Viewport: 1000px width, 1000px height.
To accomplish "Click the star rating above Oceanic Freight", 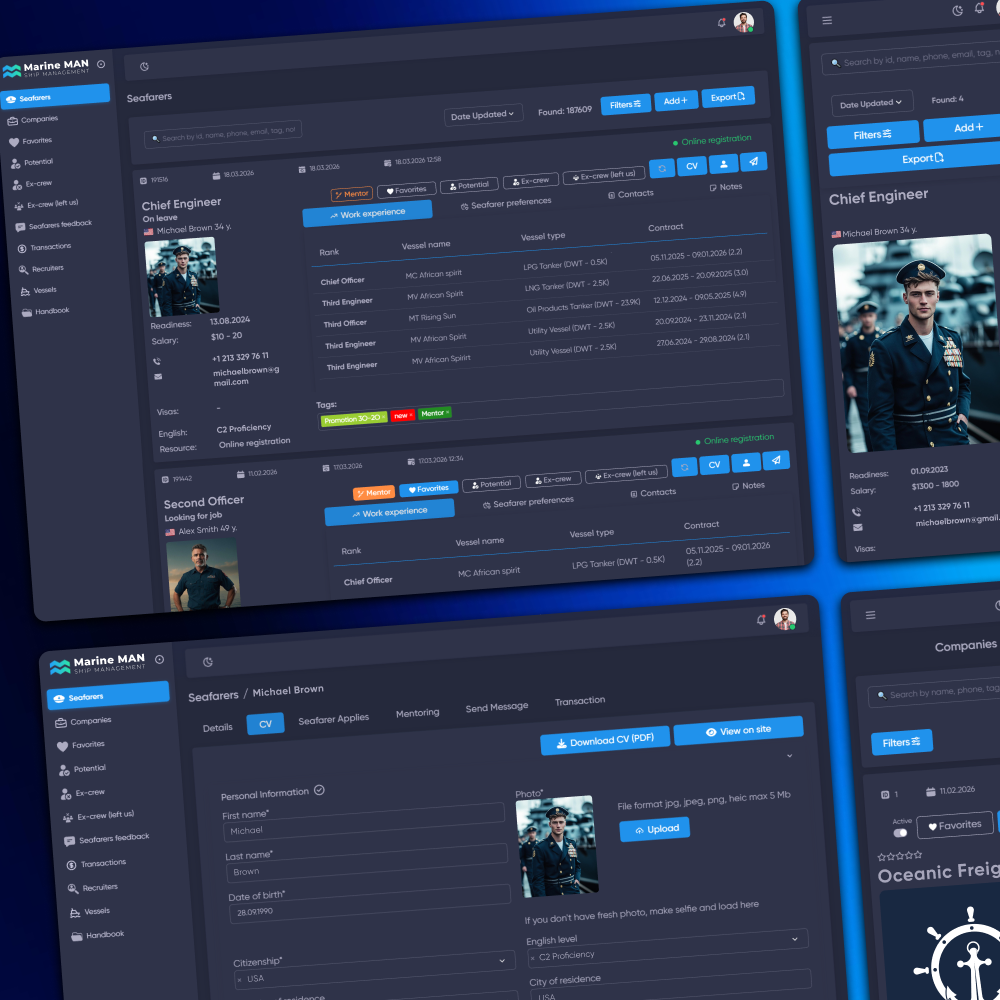I will (900, 856).
